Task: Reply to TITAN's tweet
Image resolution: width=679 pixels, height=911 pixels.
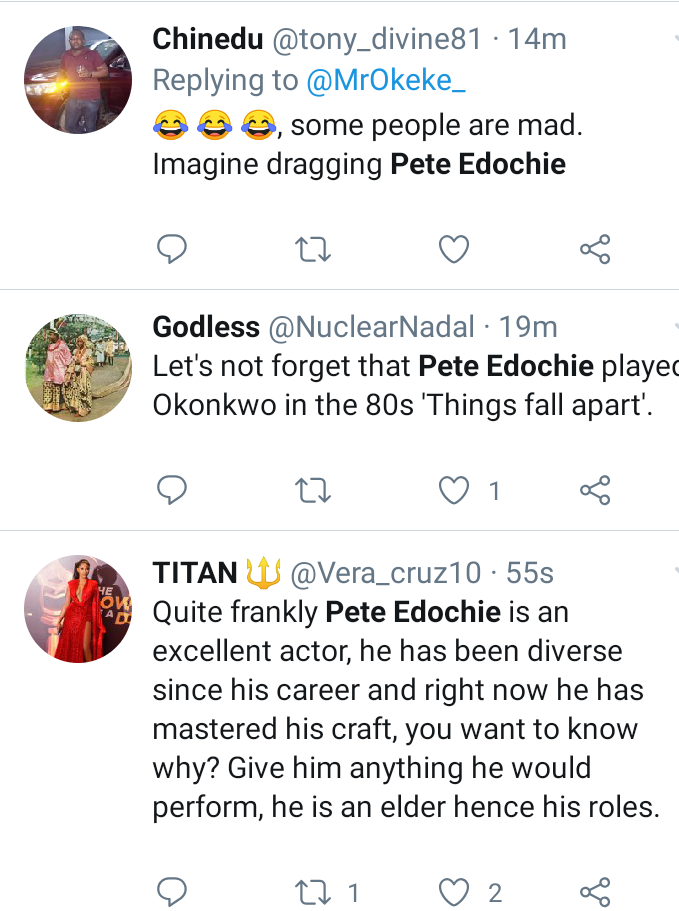Action: click(x=174, y=890)
